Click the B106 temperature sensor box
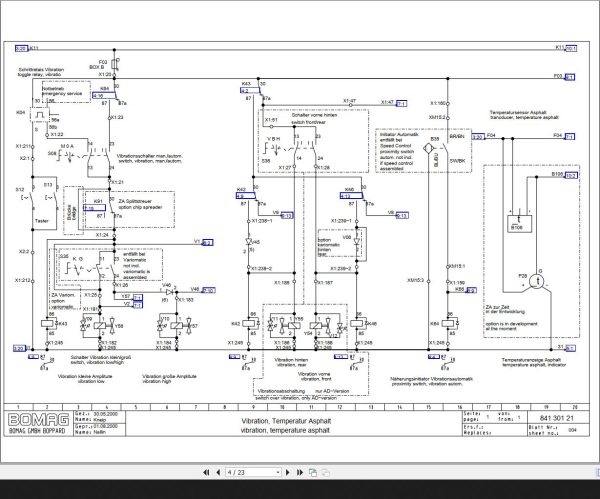The height and width of the screenshot is (499, 600). click(519, 223)
